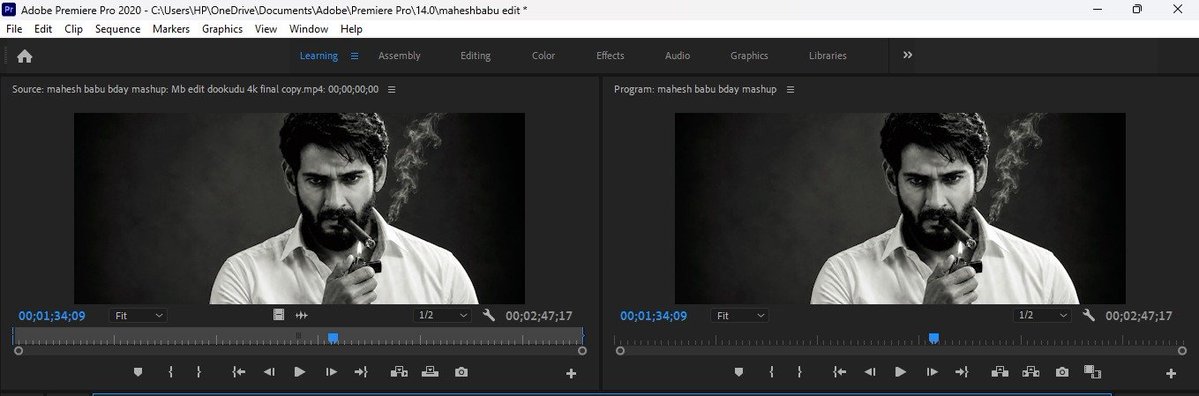Switch to Audio workspace
This screenshot has height=396, width=1199.
point(677,56)
